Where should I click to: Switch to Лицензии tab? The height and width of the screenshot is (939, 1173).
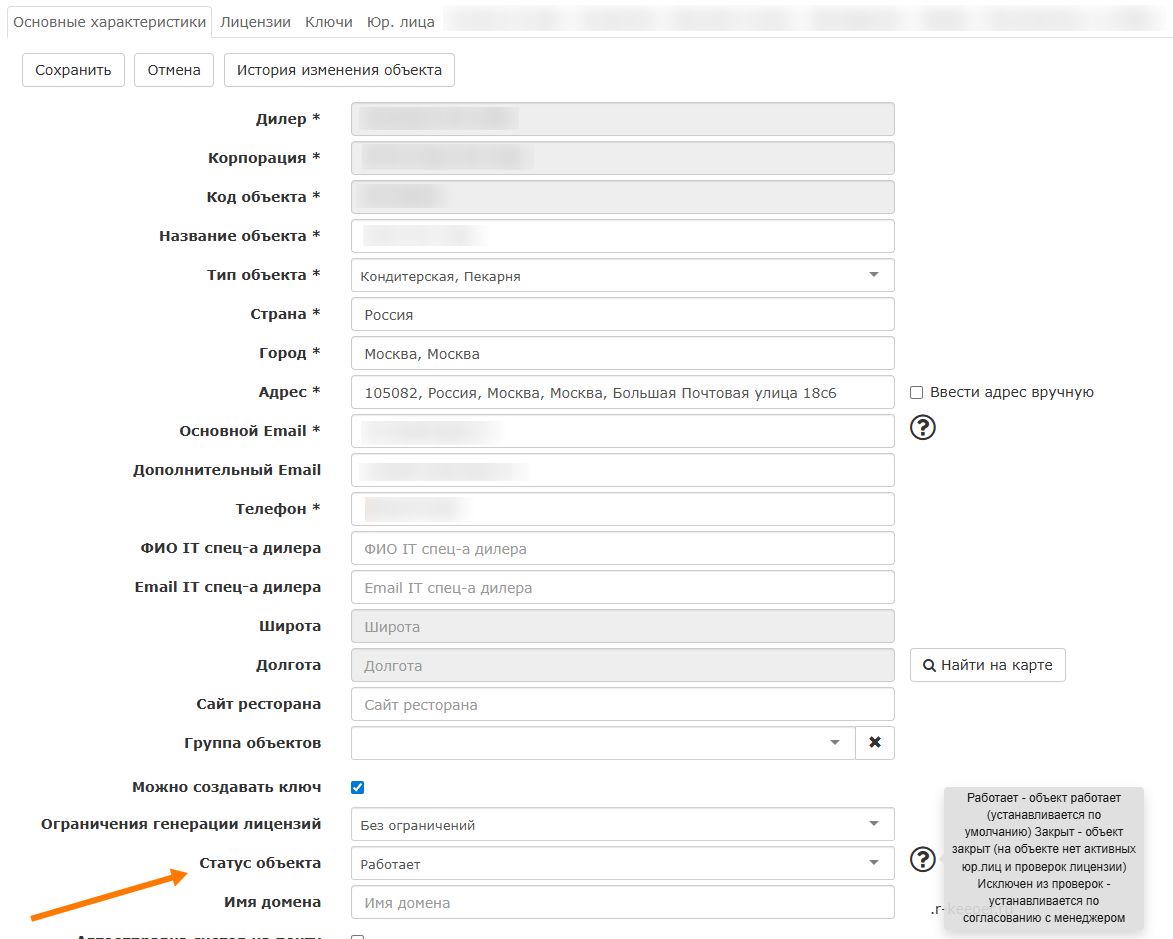coord(255,21)
